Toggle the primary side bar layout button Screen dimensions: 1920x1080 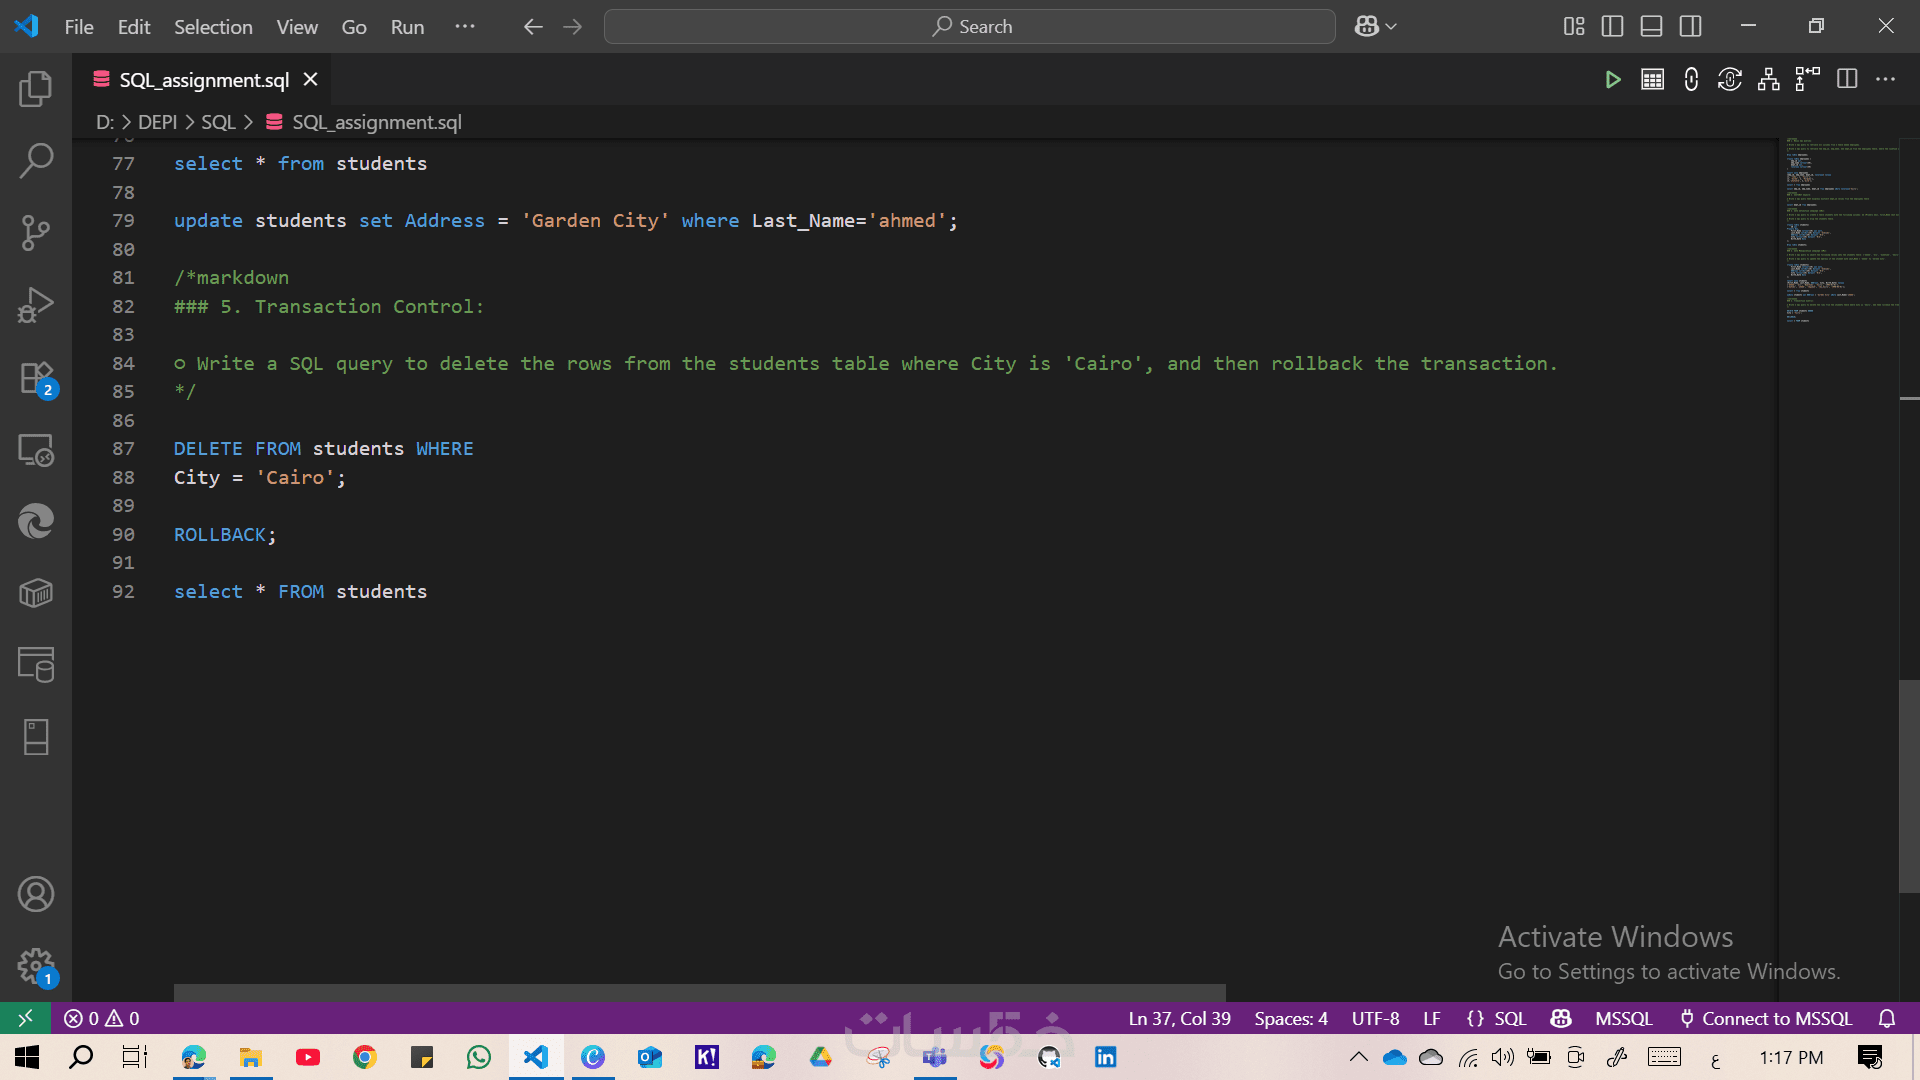coord(1612,27)
